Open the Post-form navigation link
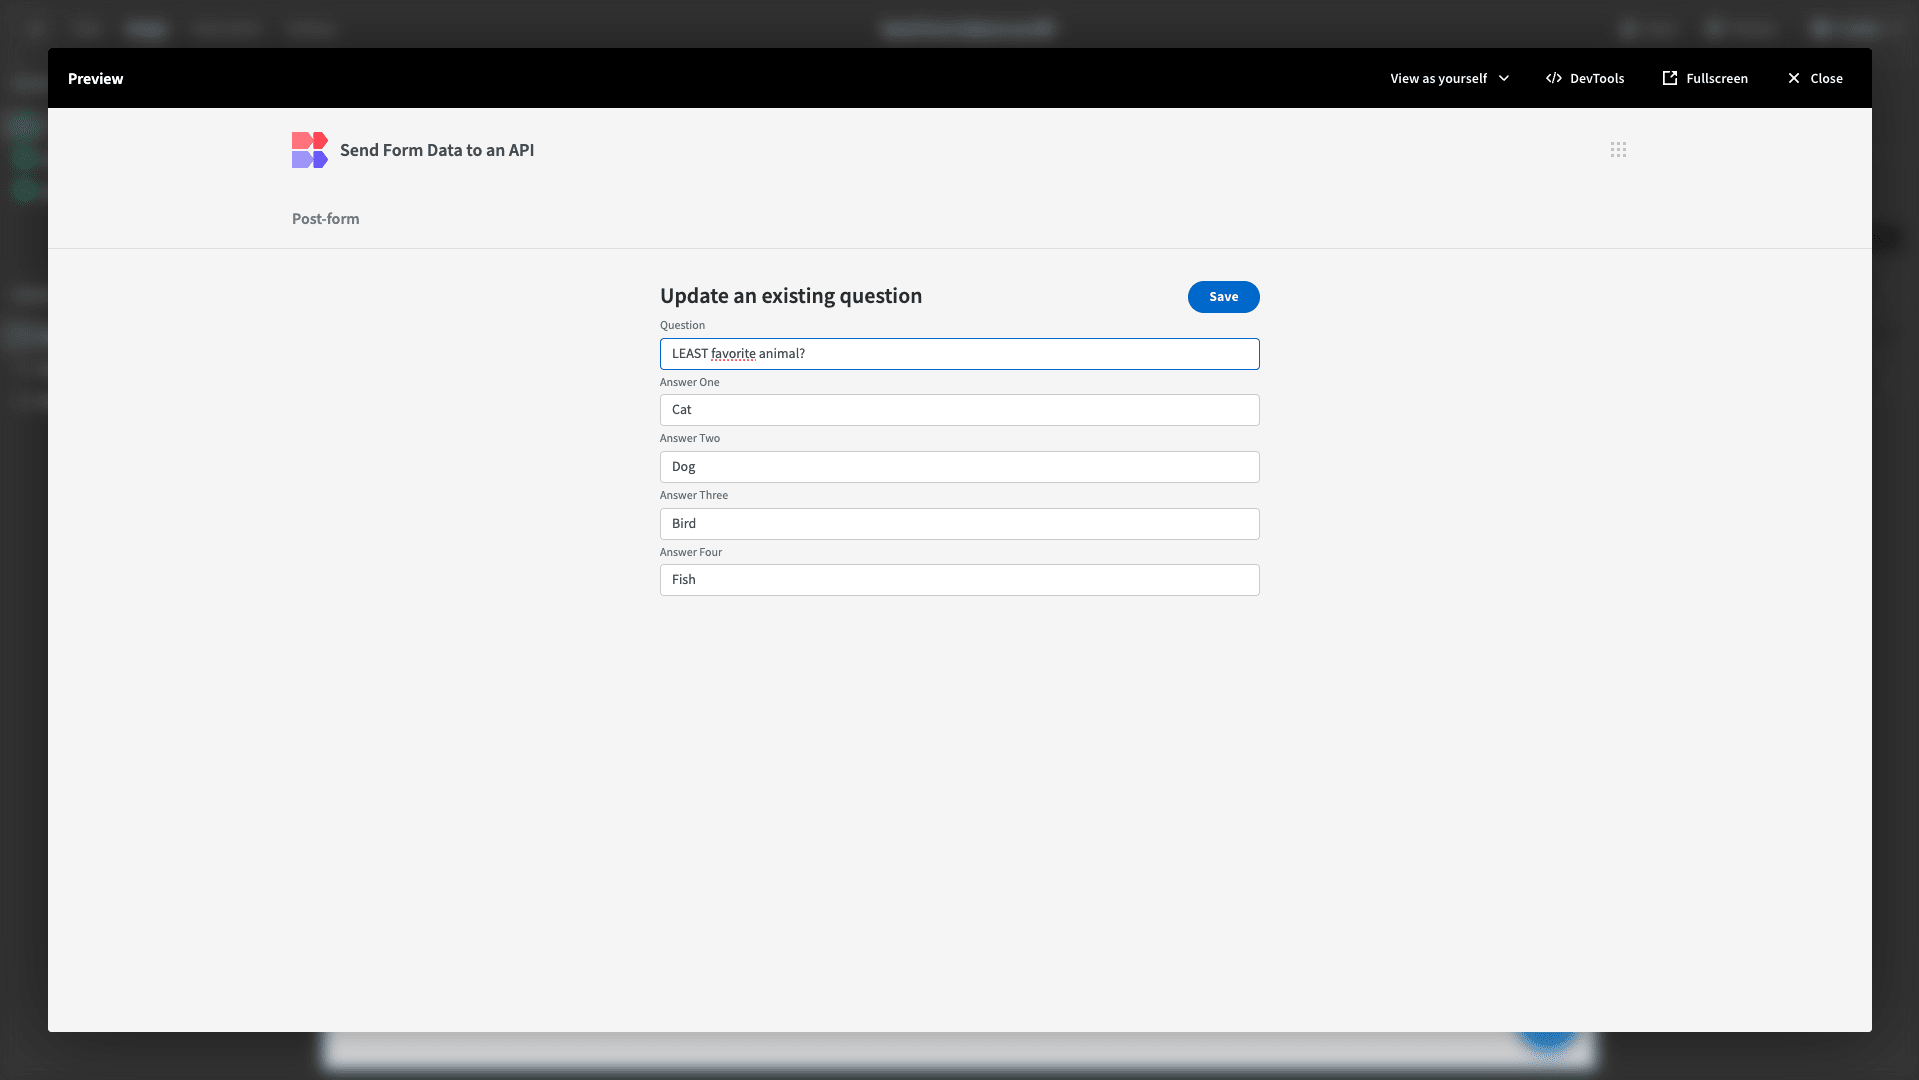This screenshot has width=1919, height=1080. (325, 219)
